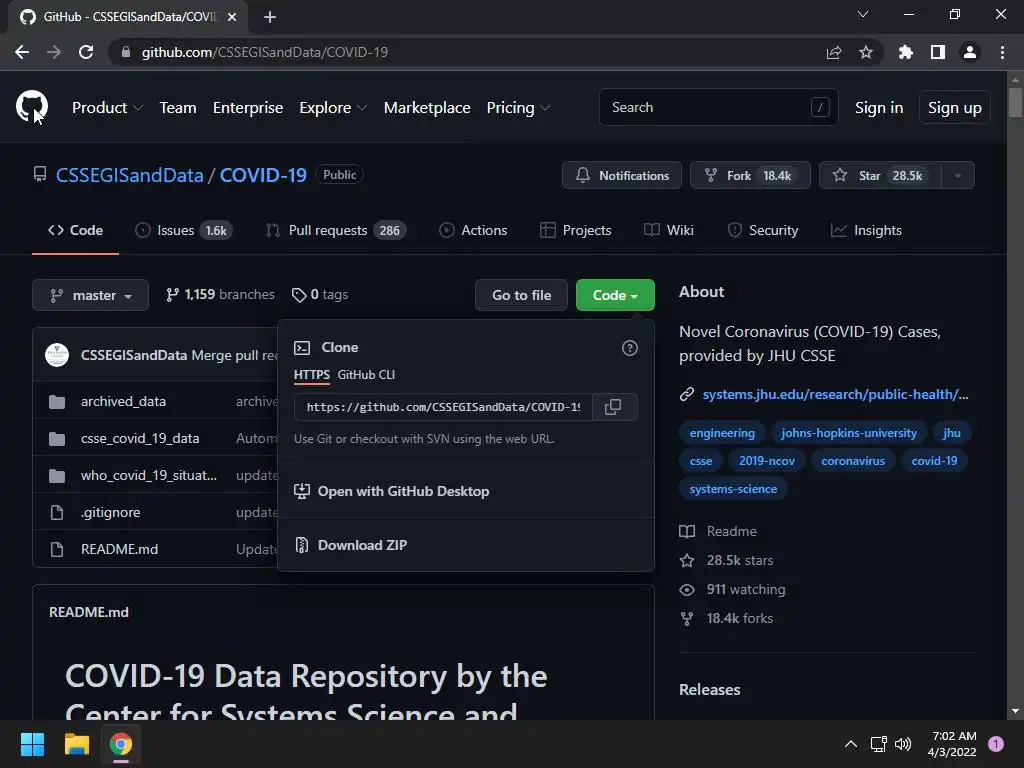Screen dimensions: 1024x768
Task: Go back to the previous page
Action: [x=22, y=52]
